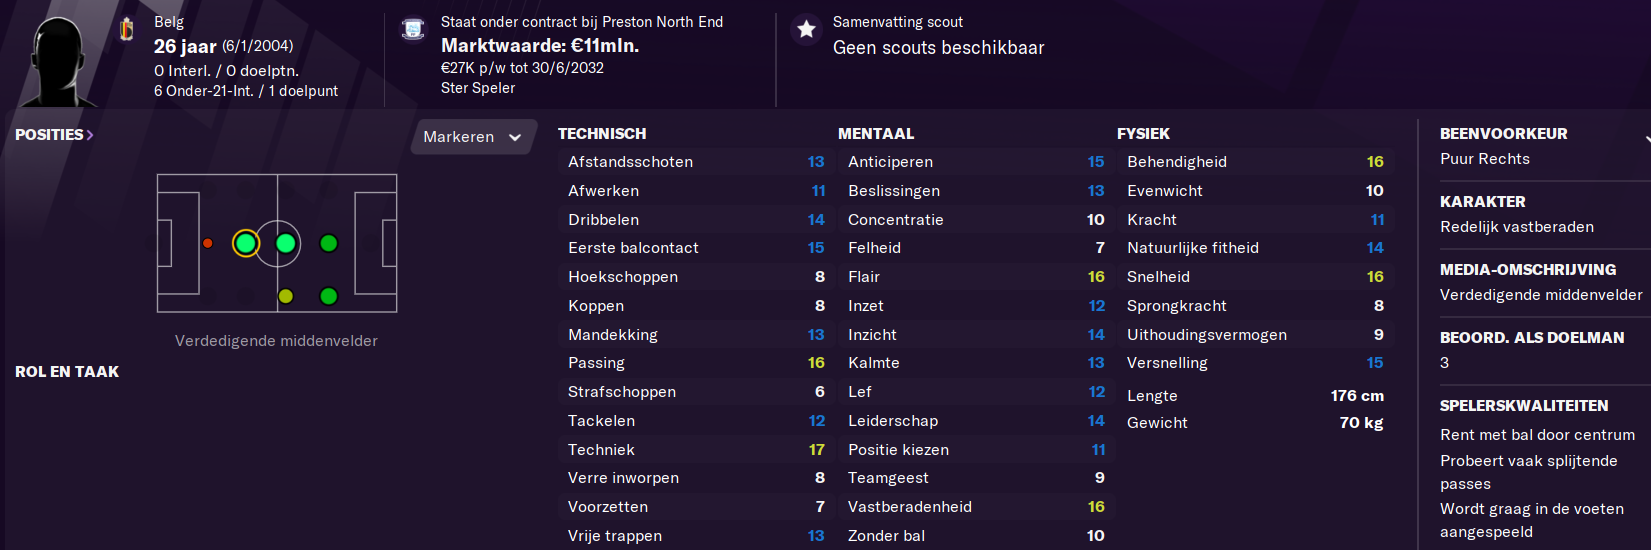Open the Markeren dropdown
1651x550 pixels.
tap(472, 137)
